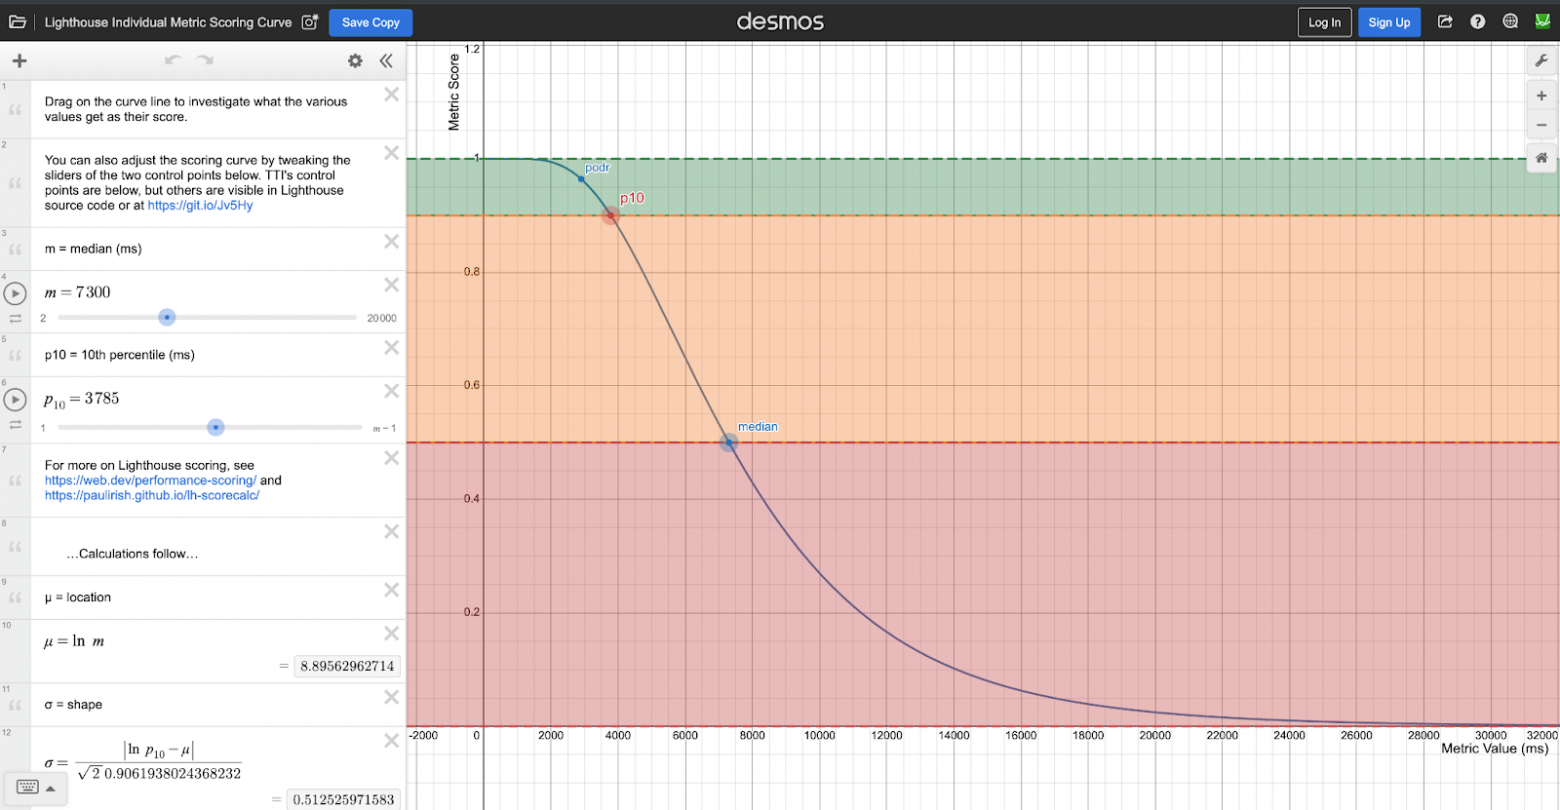The width and height of the screenshot is (1560, 810).
Task: Click the red p10 point on the curve
Action: [x=611, y=215]
